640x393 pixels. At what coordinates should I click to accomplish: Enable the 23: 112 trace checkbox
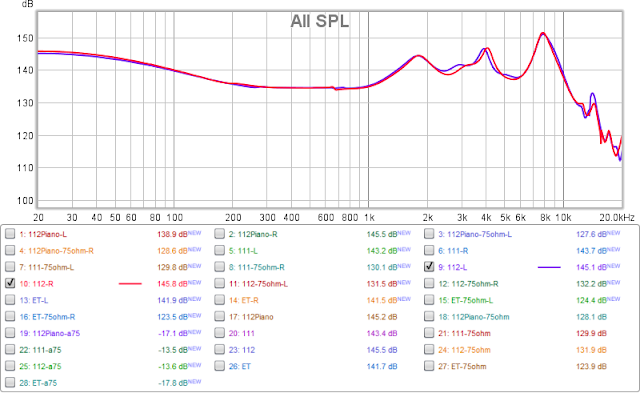coord(220,349)
